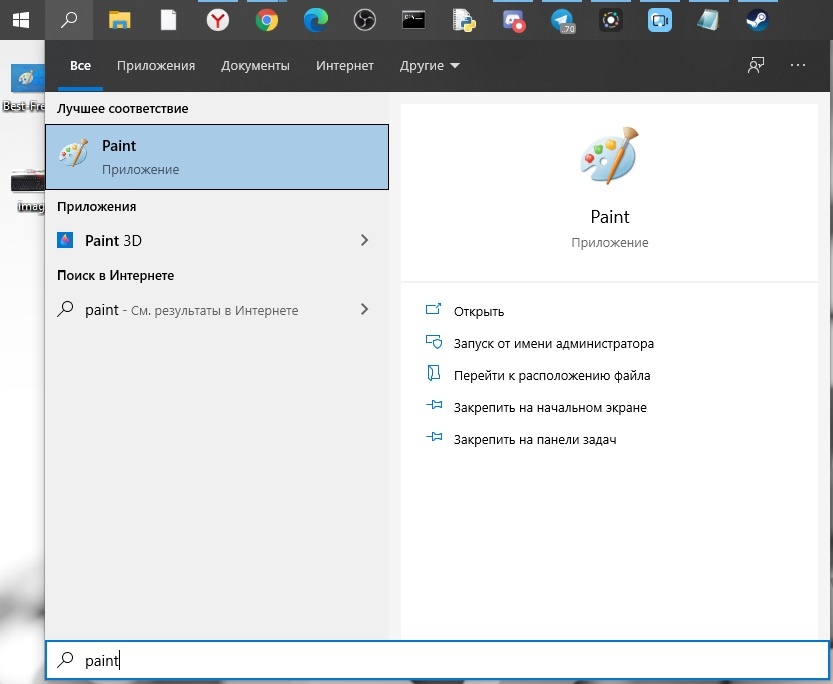The height and width of the screenshot is (684, 833).
Task: Open Discord from the taskbar
Action: (x=514, y=21)
